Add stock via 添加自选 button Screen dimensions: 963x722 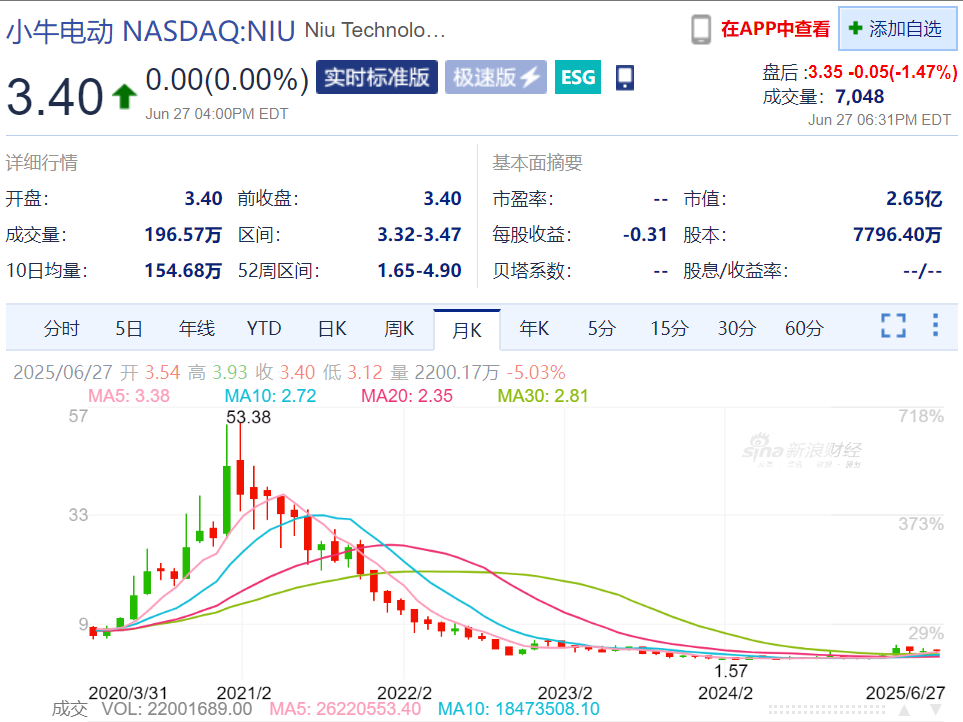click(897, 29)
